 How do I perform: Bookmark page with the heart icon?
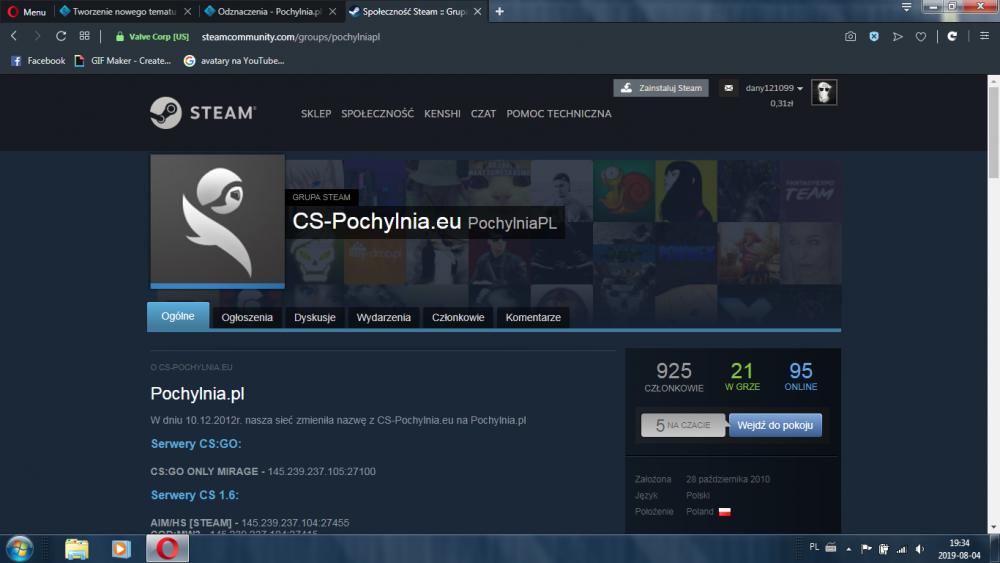pyautogui.click(x=921, y=36)
